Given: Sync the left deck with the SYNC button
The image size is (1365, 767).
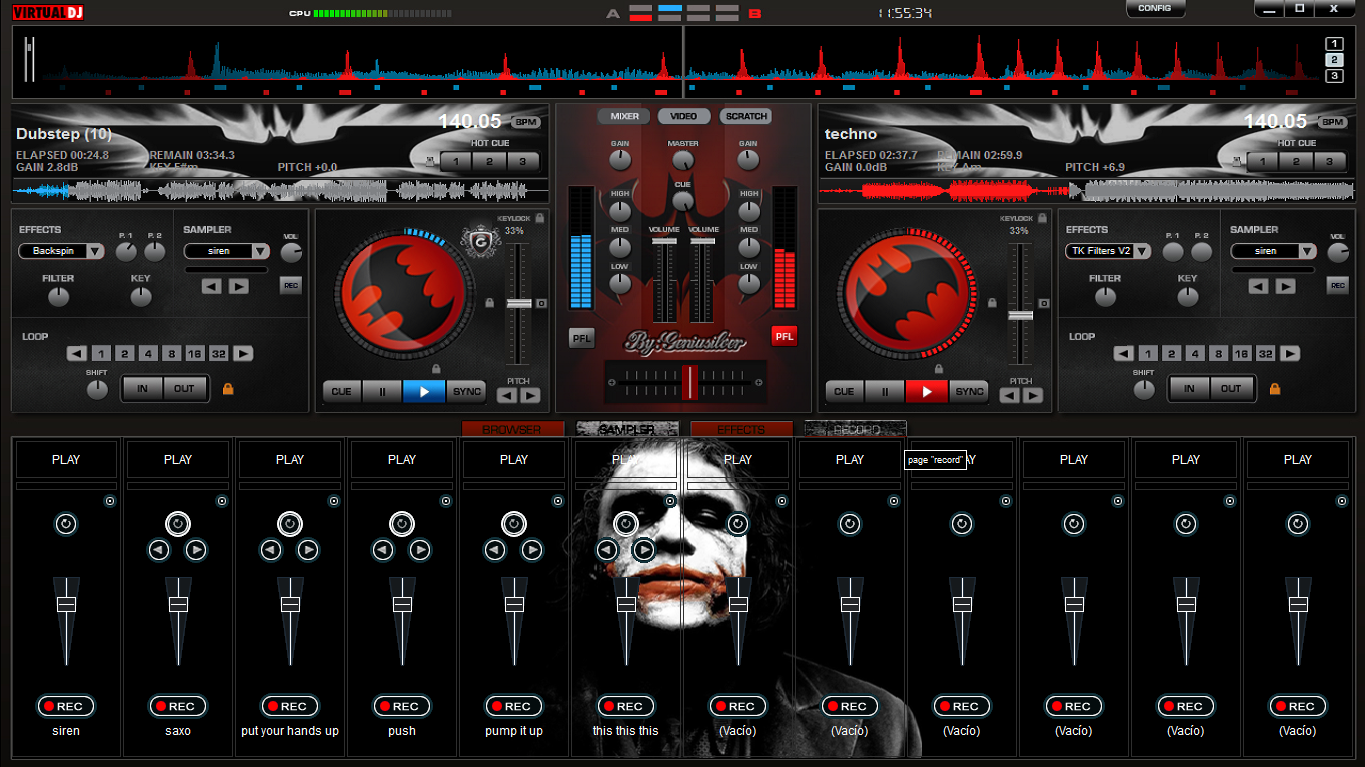Looking at the screenshot, I should click(x=466, y=392).
